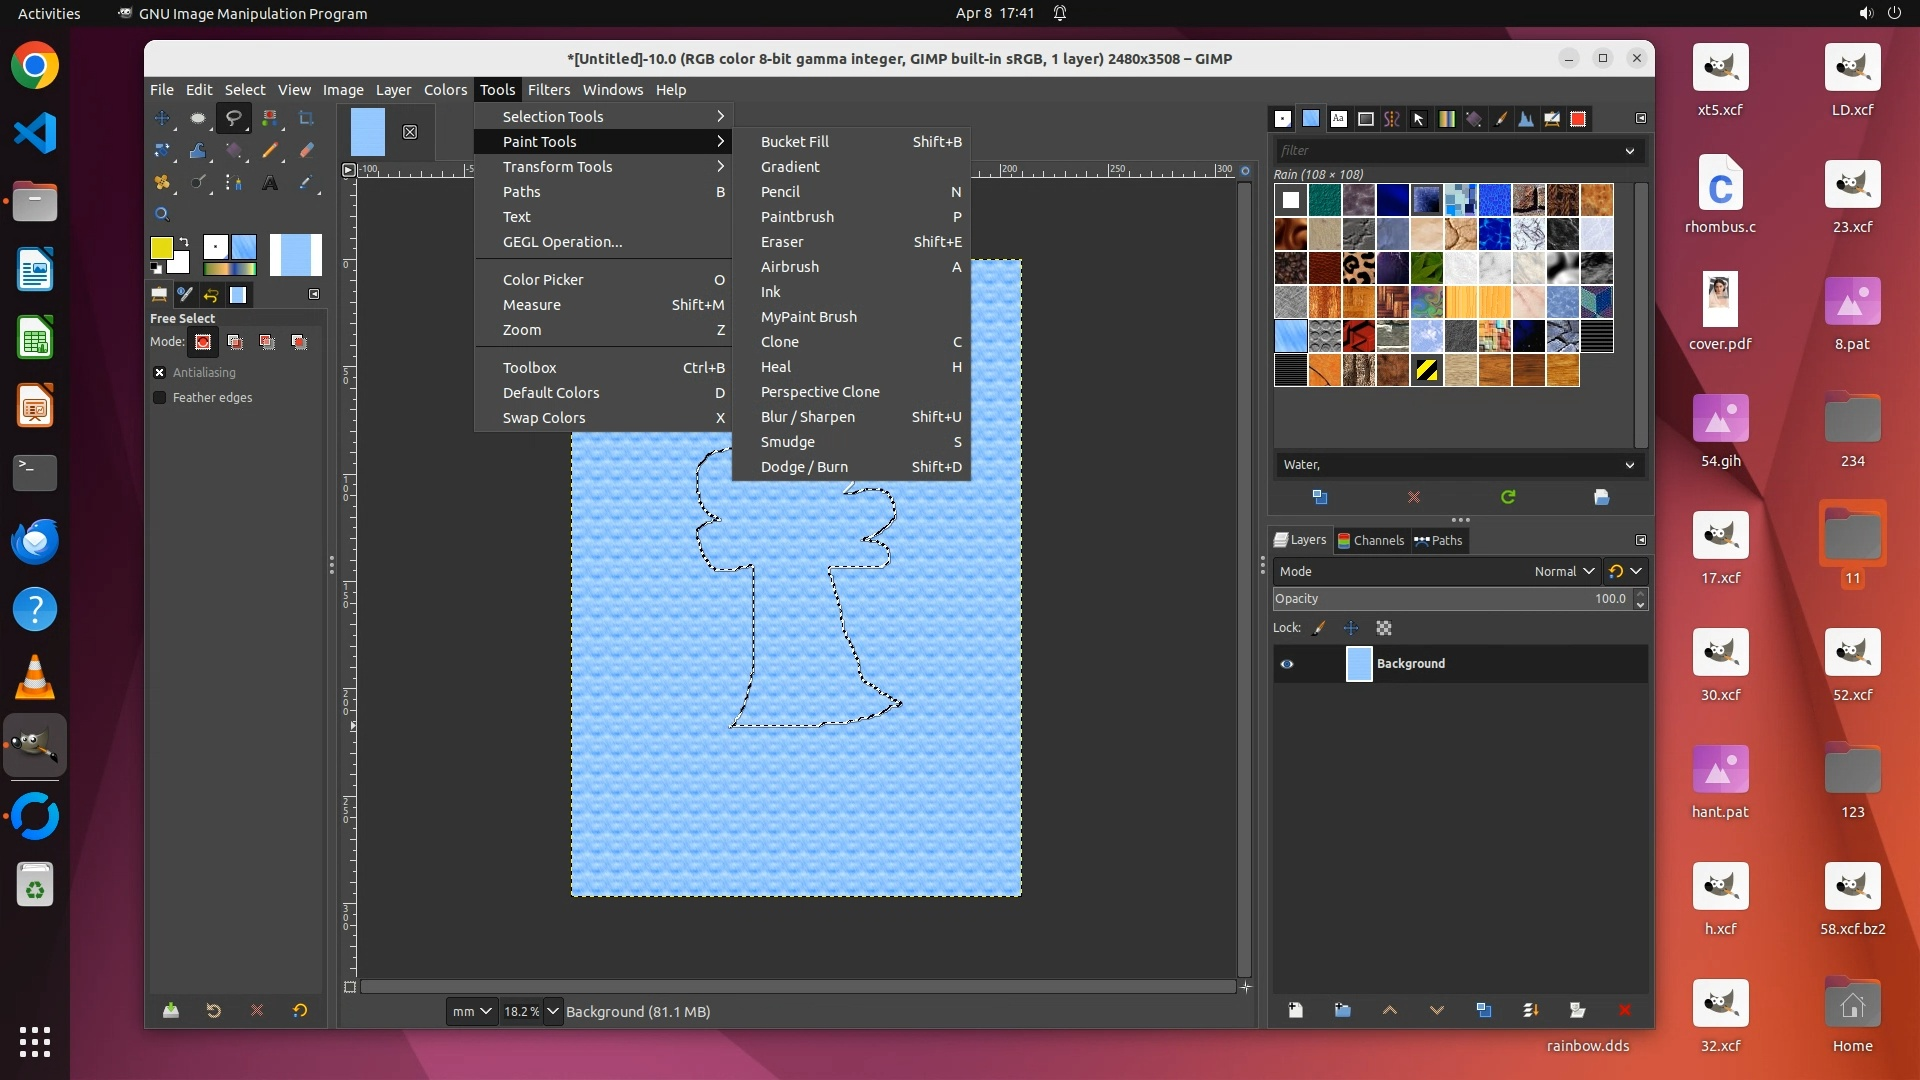Select the Eraser tool in toolbox
The image size is (1920, 1080).
click(x=306, y=151)
